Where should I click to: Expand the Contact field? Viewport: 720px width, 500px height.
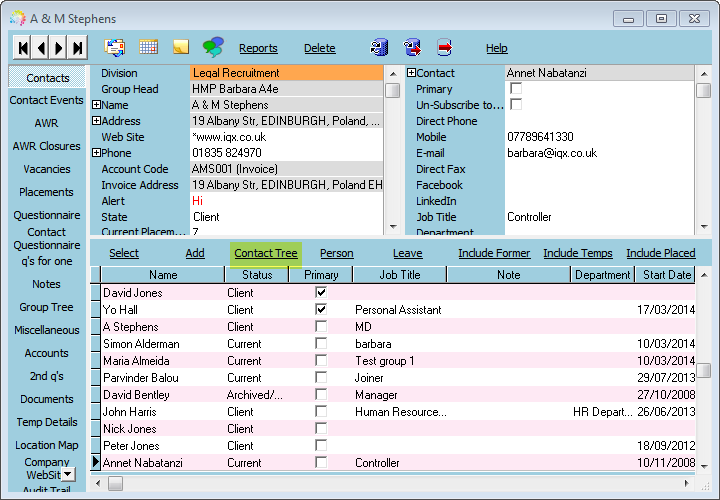point(411,73)
